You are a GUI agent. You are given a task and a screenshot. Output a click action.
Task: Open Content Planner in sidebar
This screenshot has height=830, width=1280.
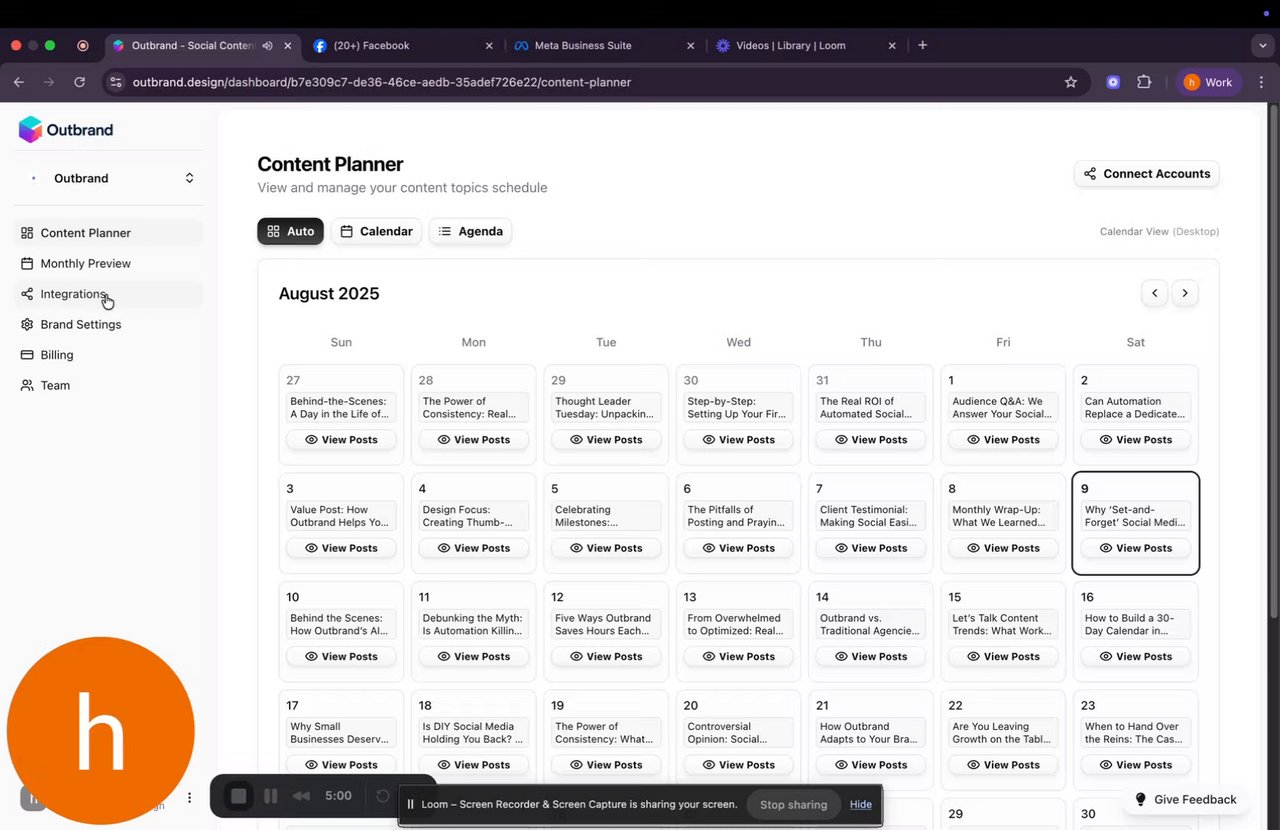[108, 233]
